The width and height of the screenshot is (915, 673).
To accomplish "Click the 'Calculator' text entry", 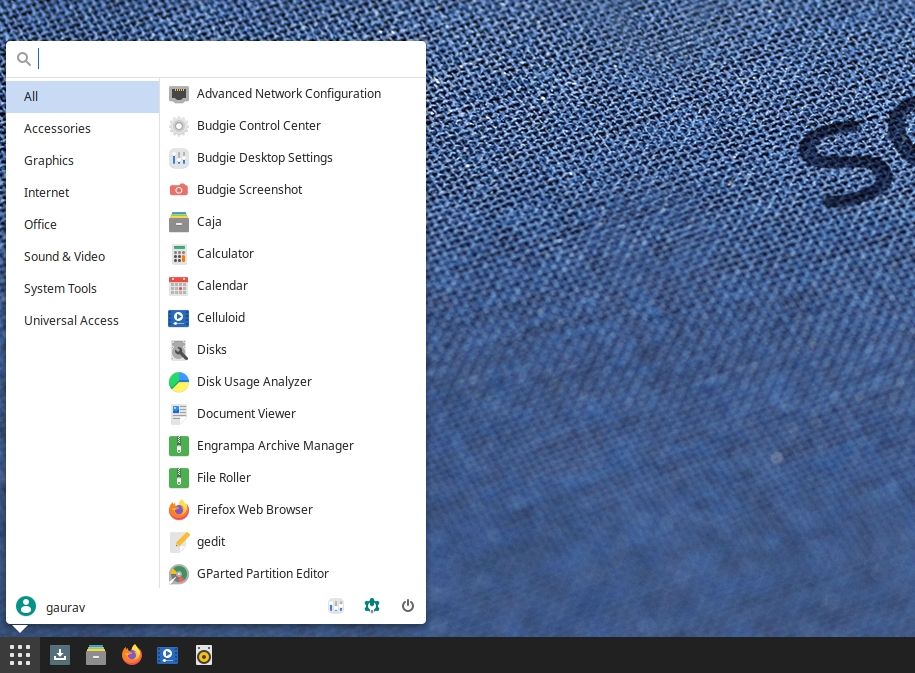I will 225,254.
